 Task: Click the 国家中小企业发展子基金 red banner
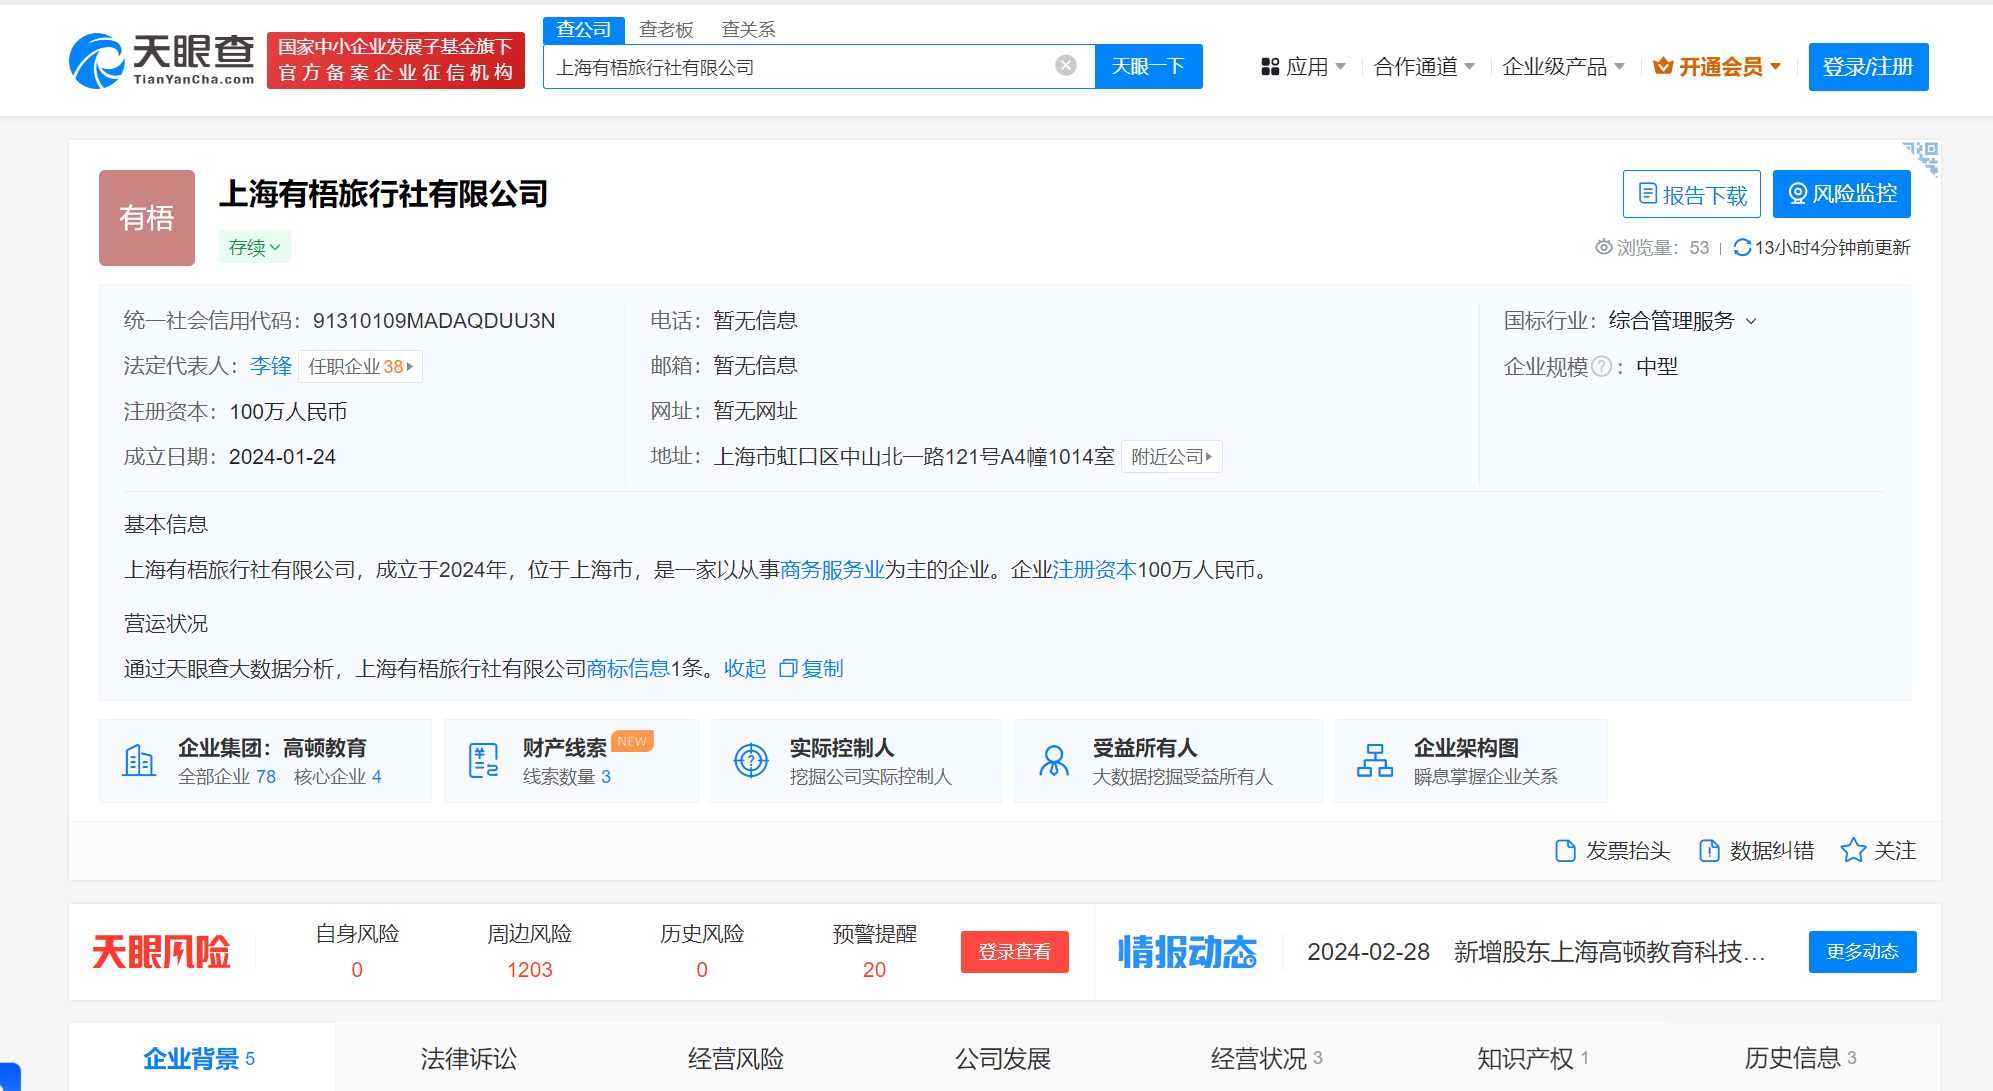click(396, 60)
